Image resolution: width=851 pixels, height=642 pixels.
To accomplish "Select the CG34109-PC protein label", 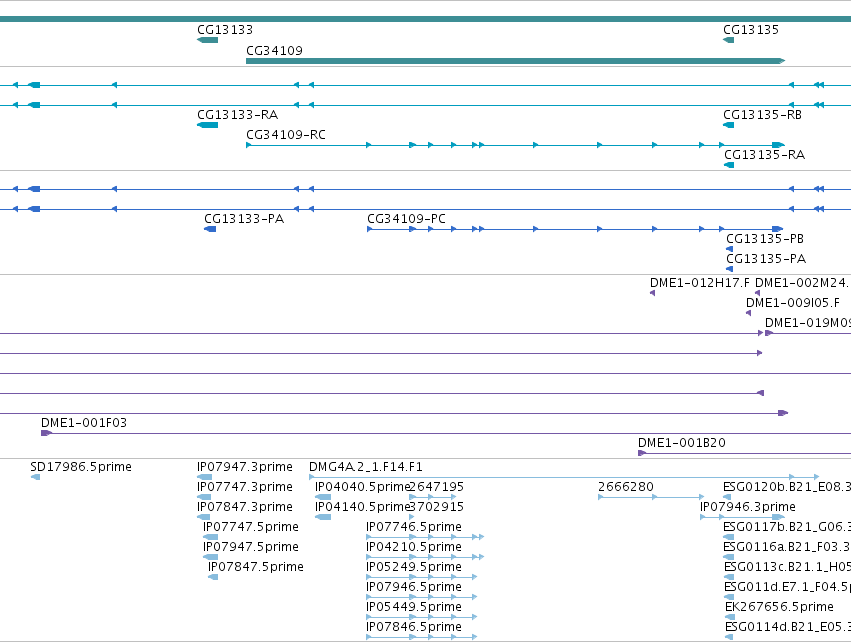I will [406, 219].
